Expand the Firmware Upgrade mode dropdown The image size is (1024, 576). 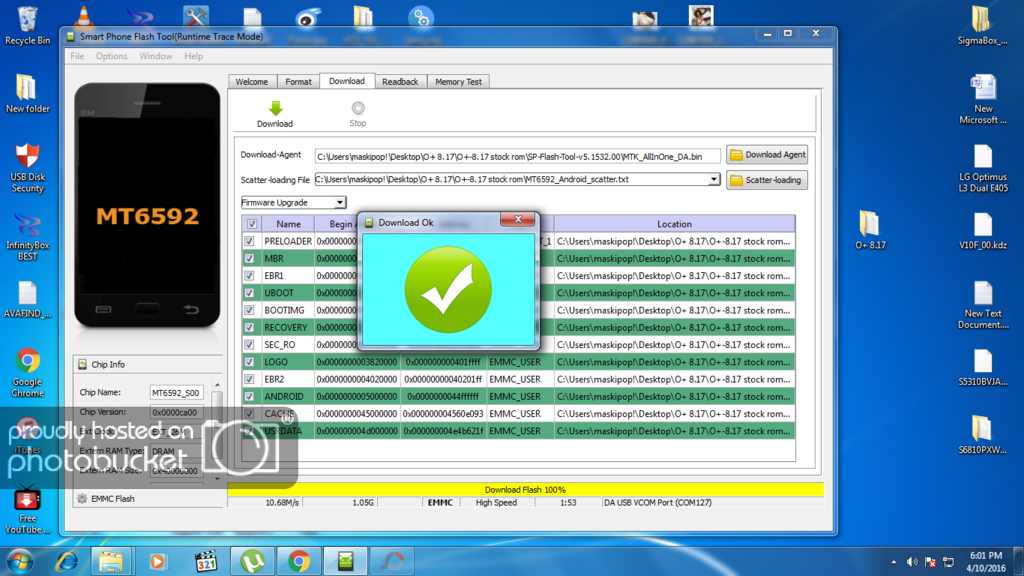point(340,202)
